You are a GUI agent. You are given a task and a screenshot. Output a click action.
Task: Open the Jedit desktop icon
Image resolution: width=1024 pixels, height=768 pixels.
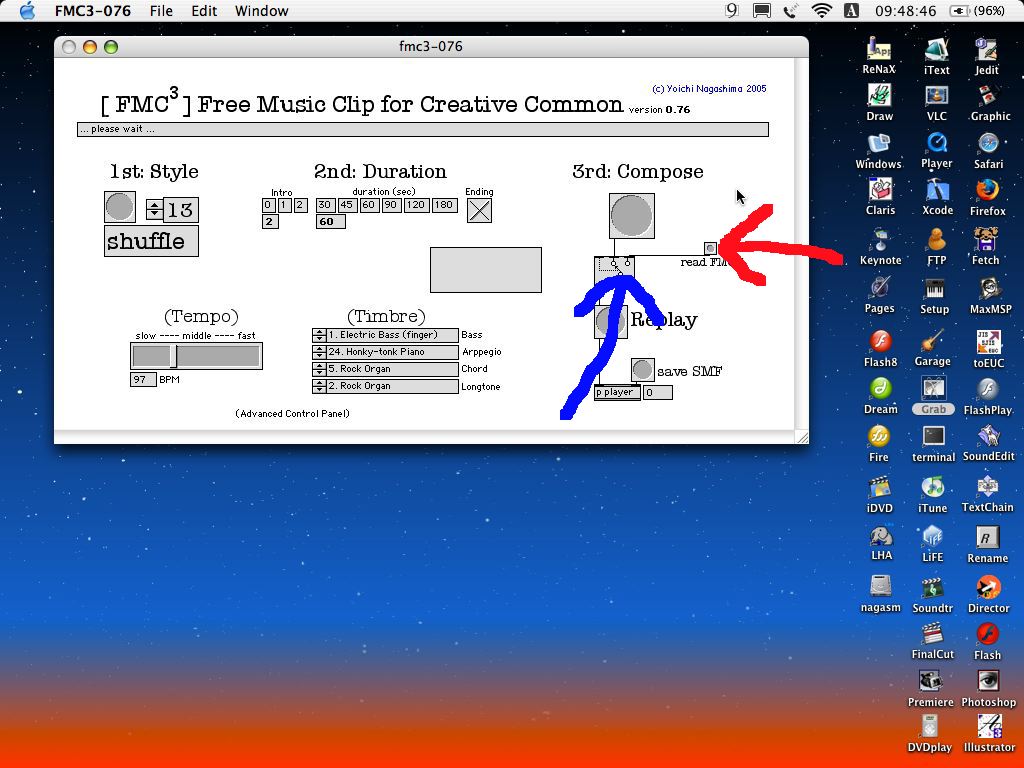986,56
